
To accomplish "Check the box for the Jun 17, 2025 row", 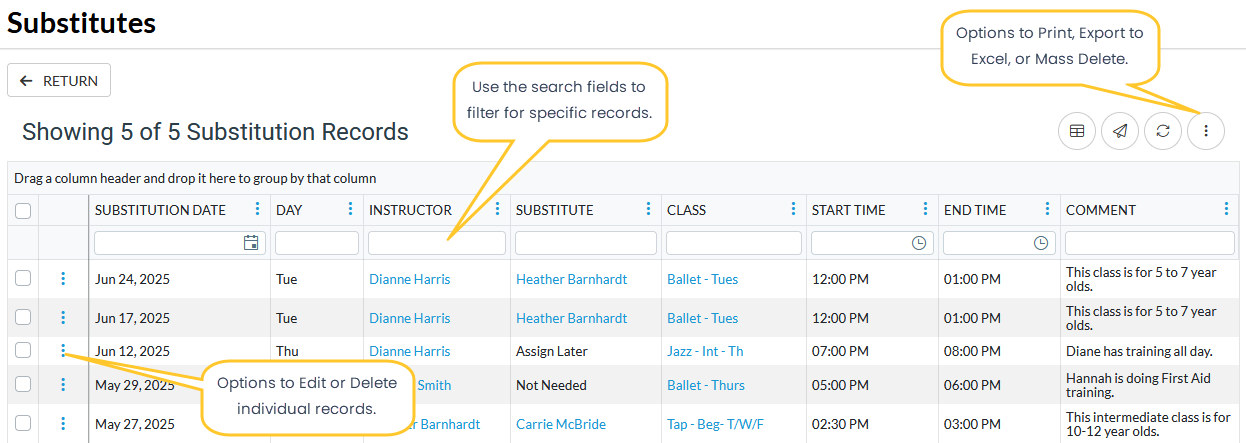I will (23, 318).
